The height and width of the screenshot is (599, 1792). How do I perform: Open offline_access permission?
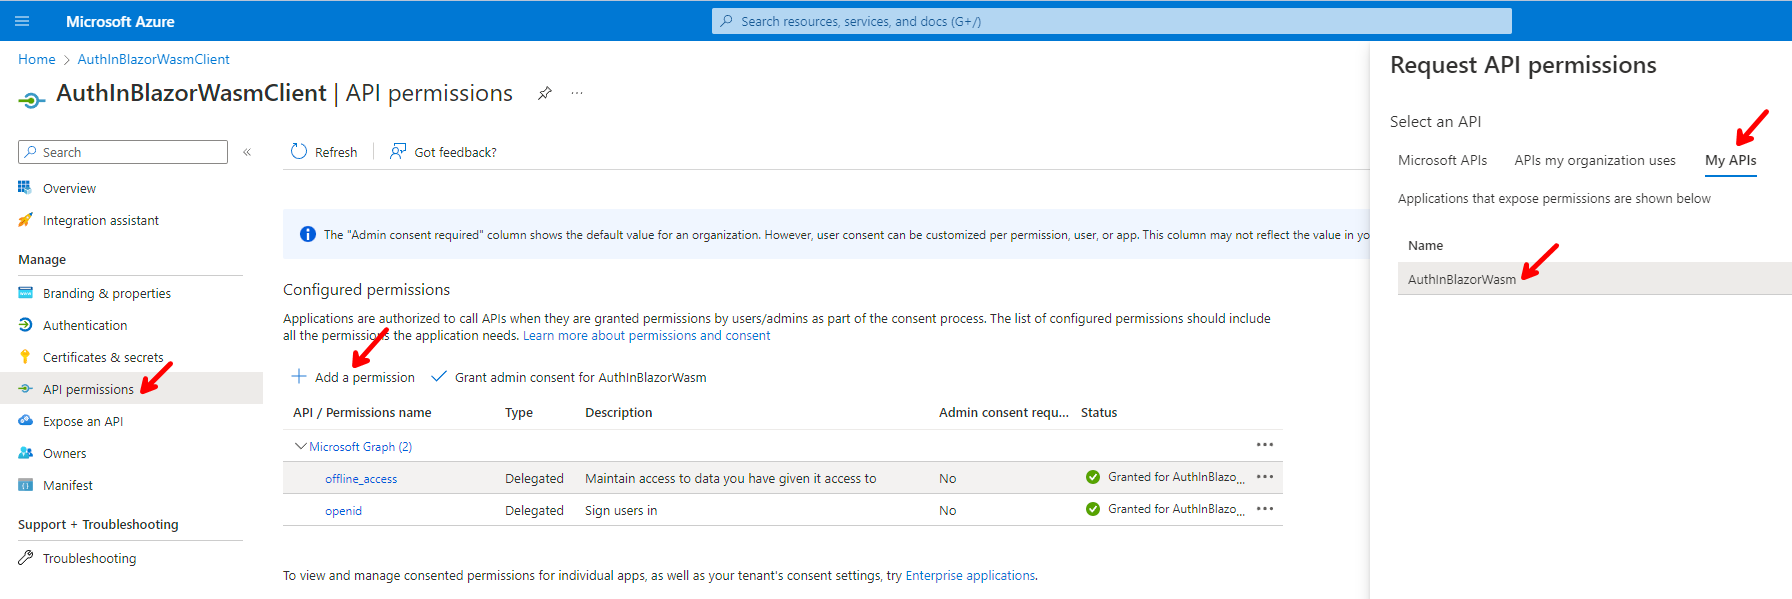click(361, 479)
